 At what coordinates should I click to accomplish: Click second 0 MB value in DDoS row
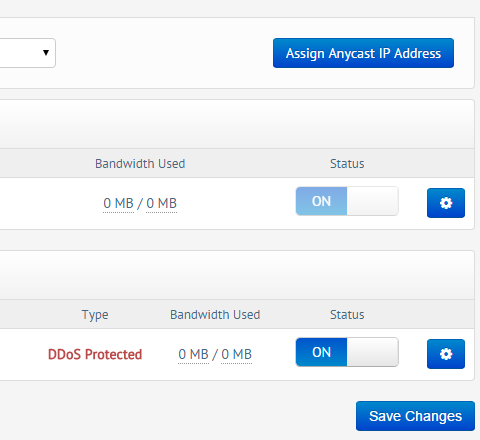point(236,354)
